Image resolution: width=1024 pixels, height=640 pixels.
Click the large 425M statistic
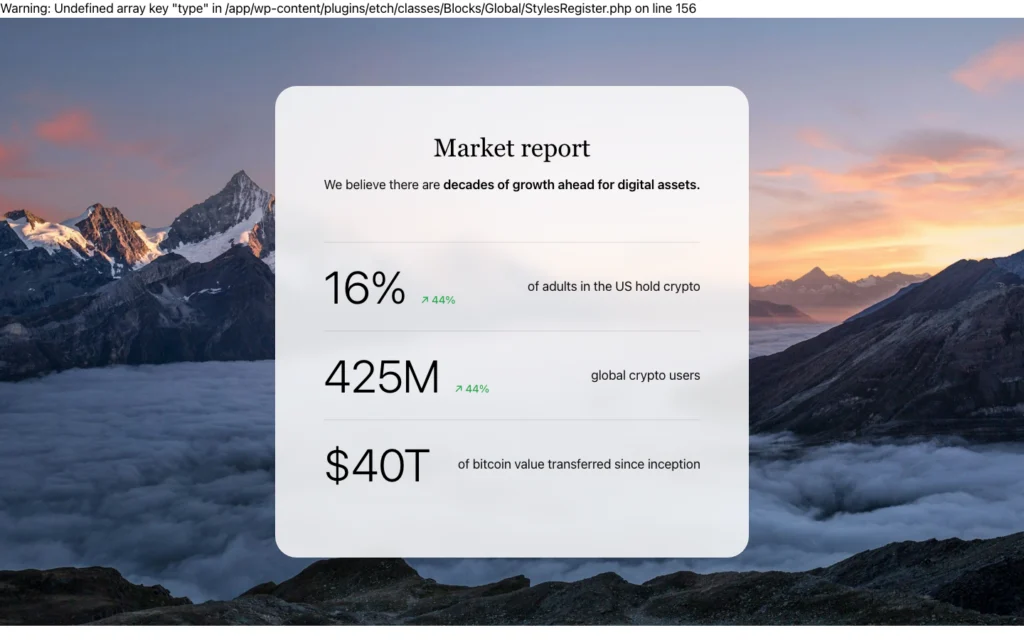pyautogui.click(x=382, y=377)
